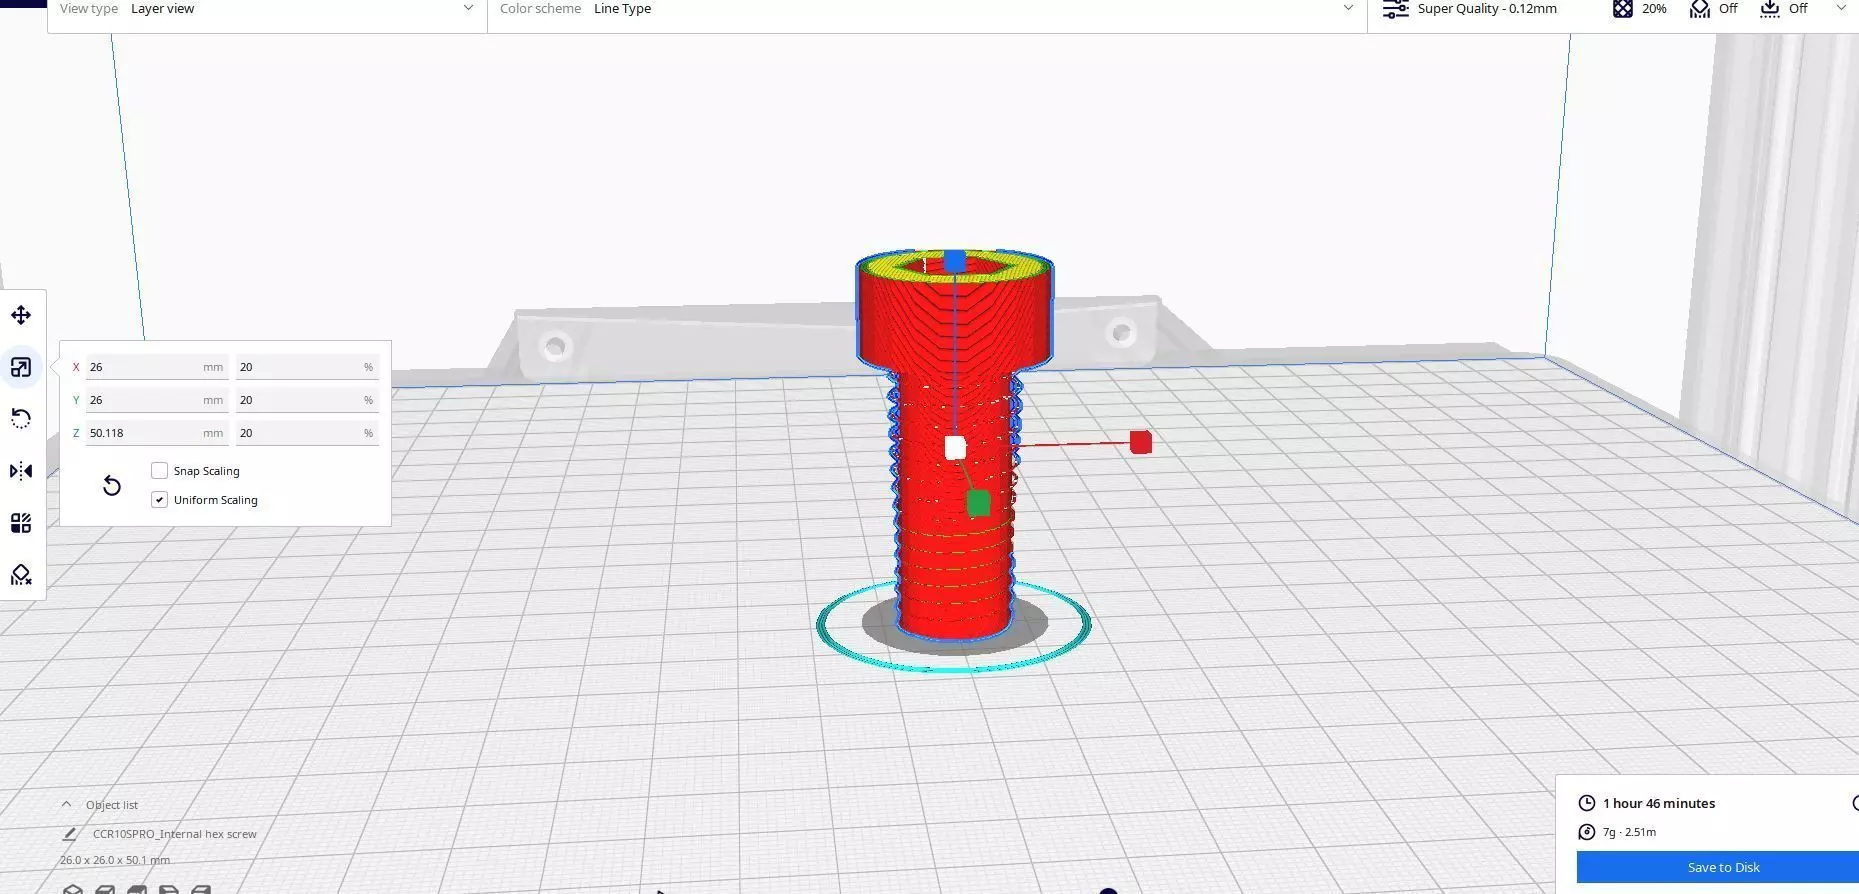The height and width of the screenshot is (894, 1859).
Task: Click the 1 hour 46 minutes estimate
Action: 1659,803
